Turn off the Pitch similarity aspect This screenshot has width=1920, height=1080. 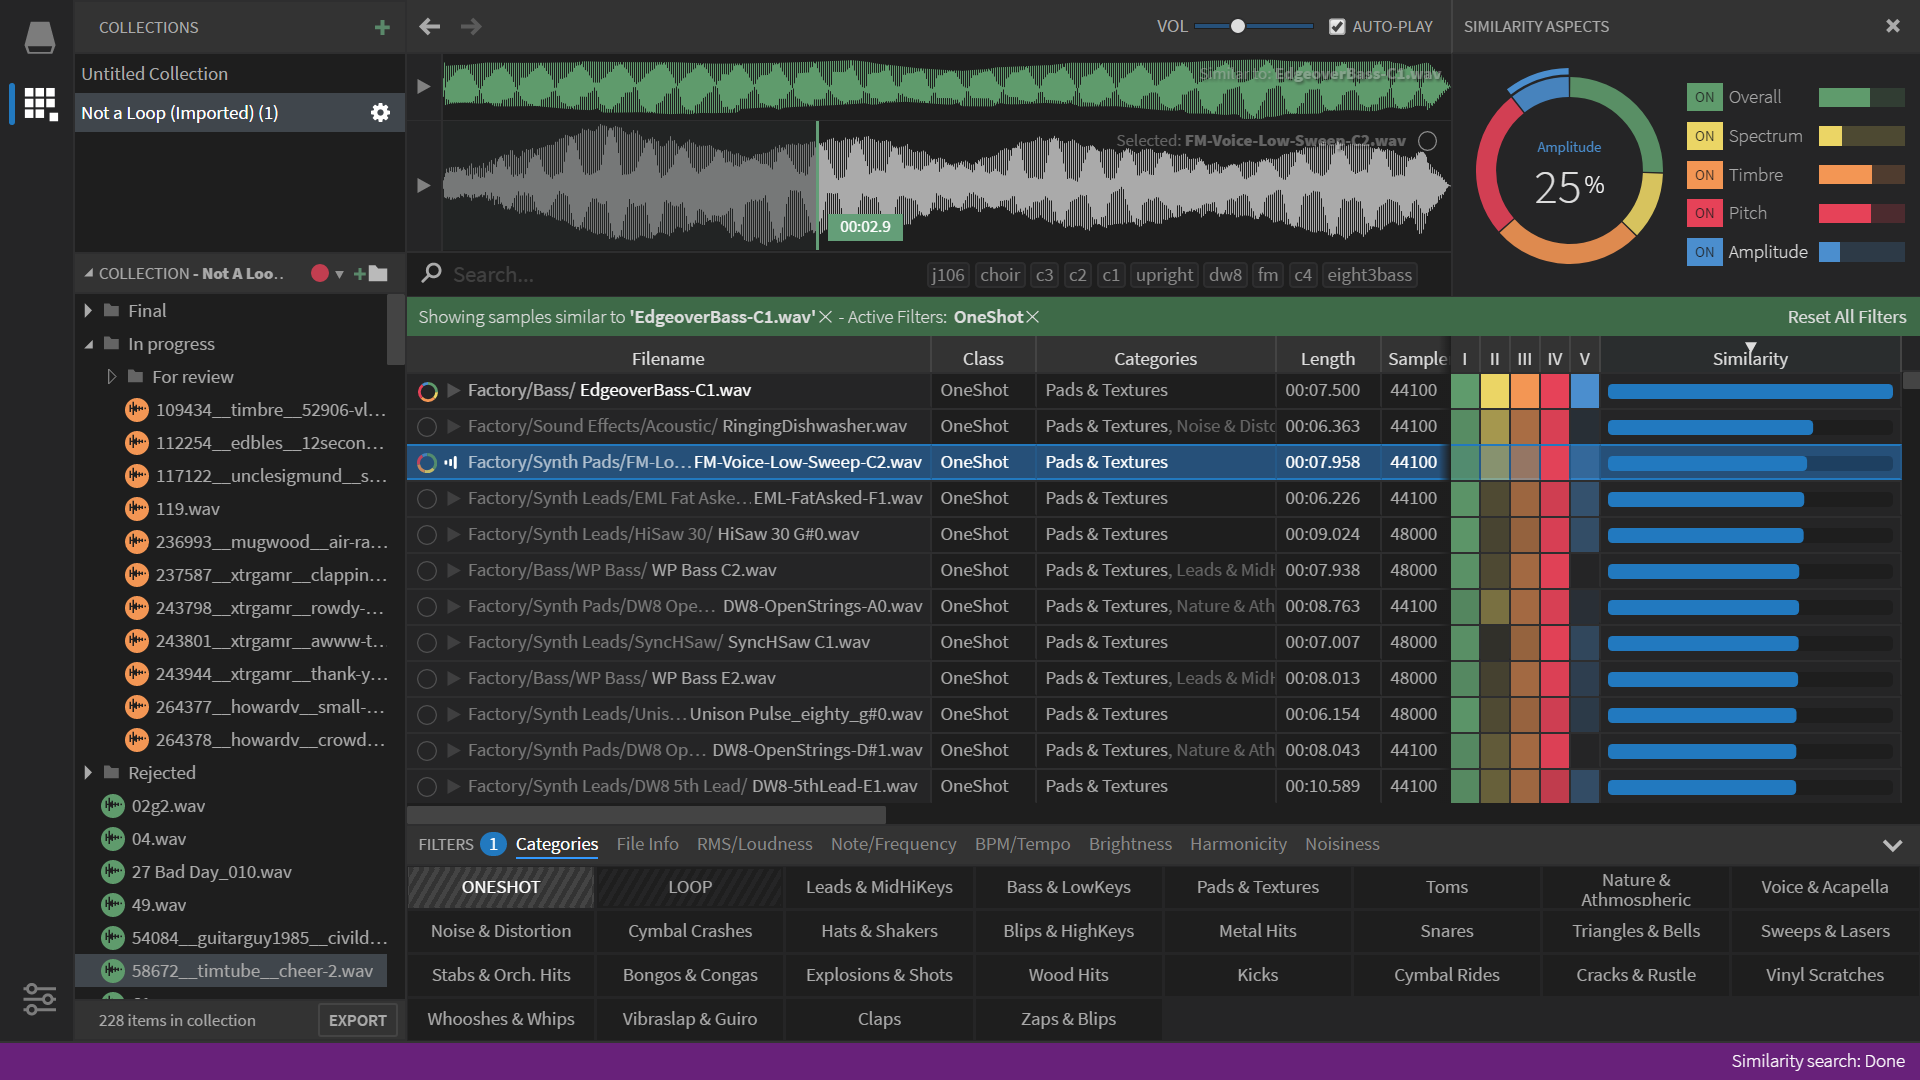[1704, 213]
